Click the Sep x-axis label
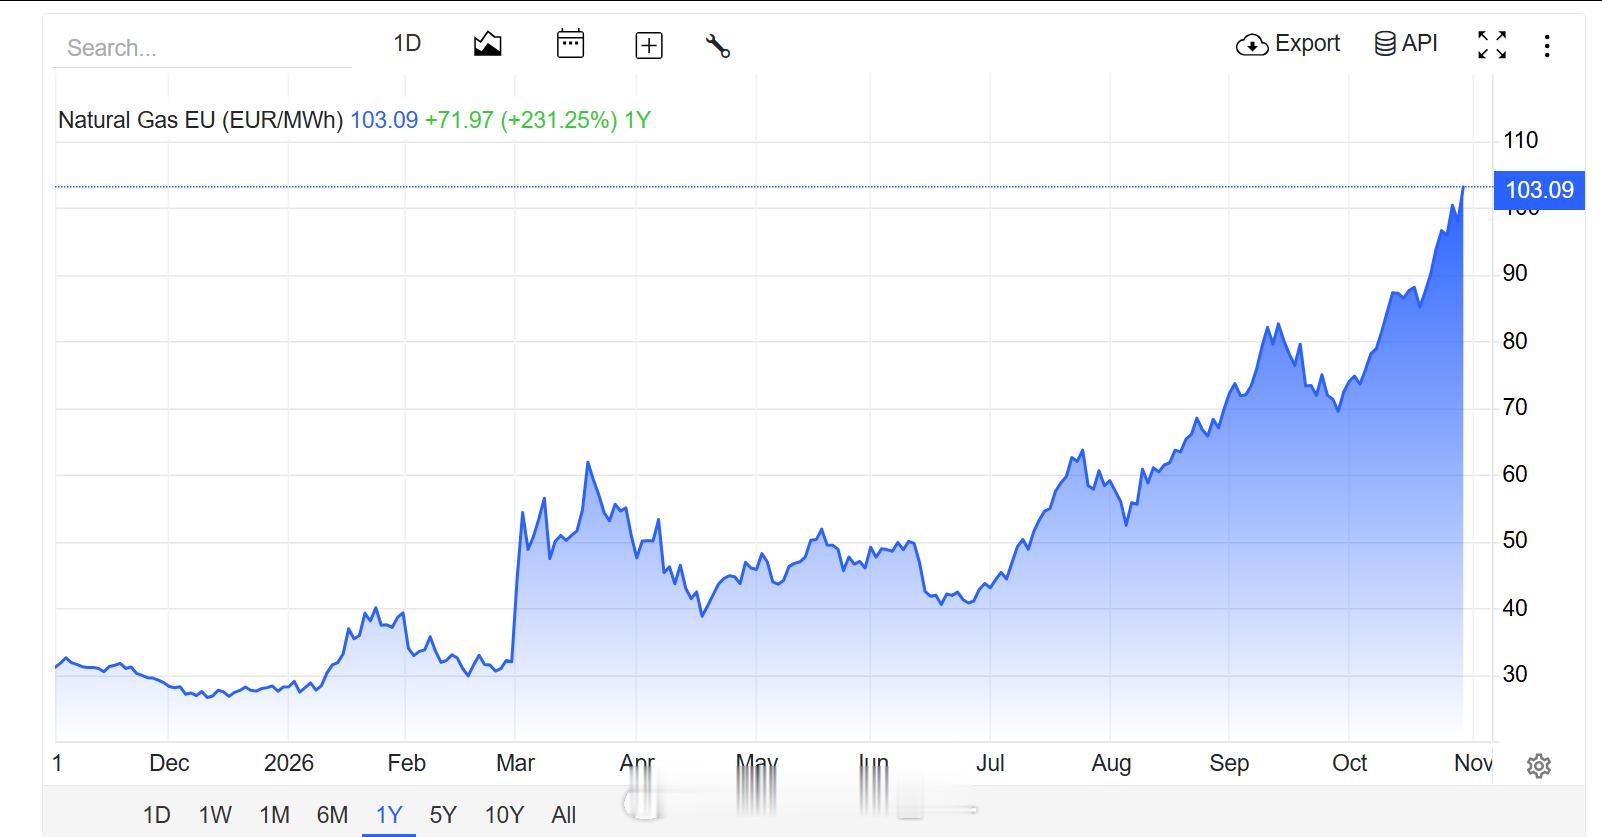This screenshot has height=837, width=1602. coord(1229,763)
